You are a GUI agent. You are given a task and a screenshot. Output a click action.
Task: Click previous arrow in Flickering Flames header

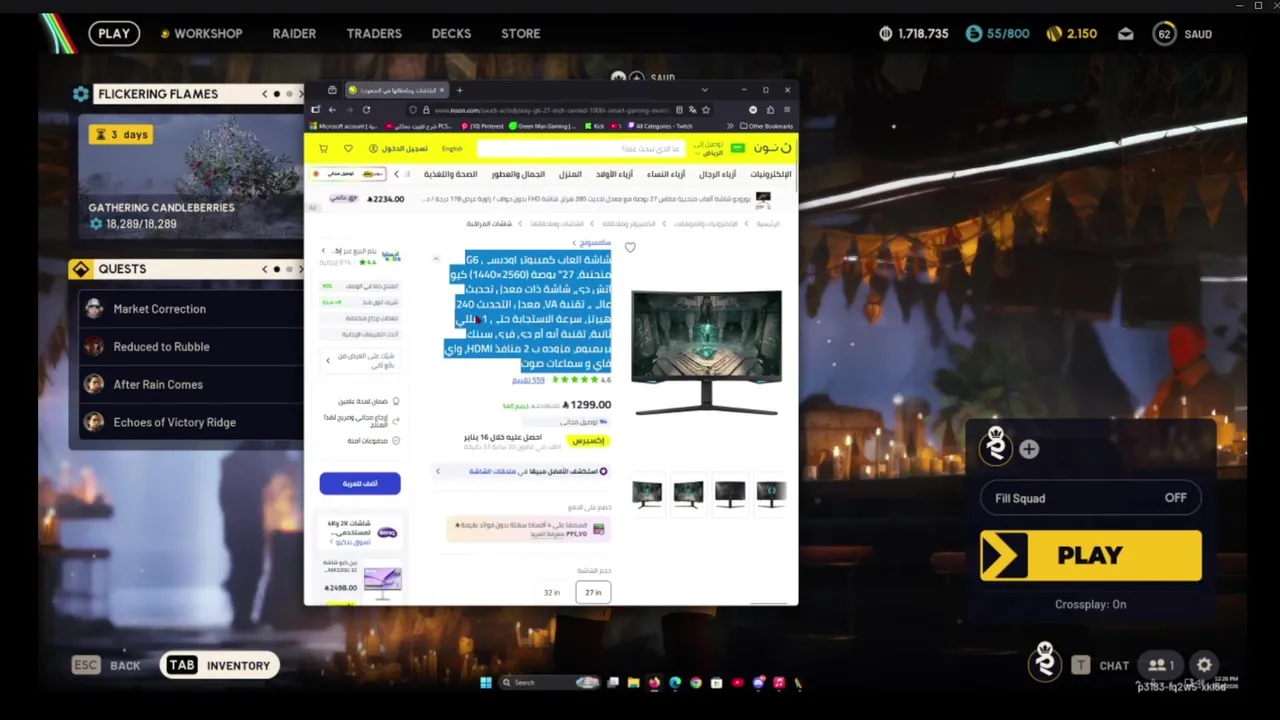(265, 94)
